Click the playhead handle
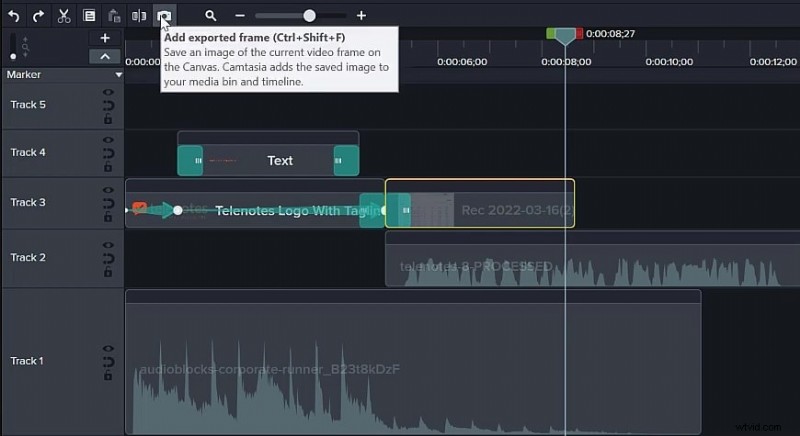Screen dimensions: 800x436 coord(565,36)
